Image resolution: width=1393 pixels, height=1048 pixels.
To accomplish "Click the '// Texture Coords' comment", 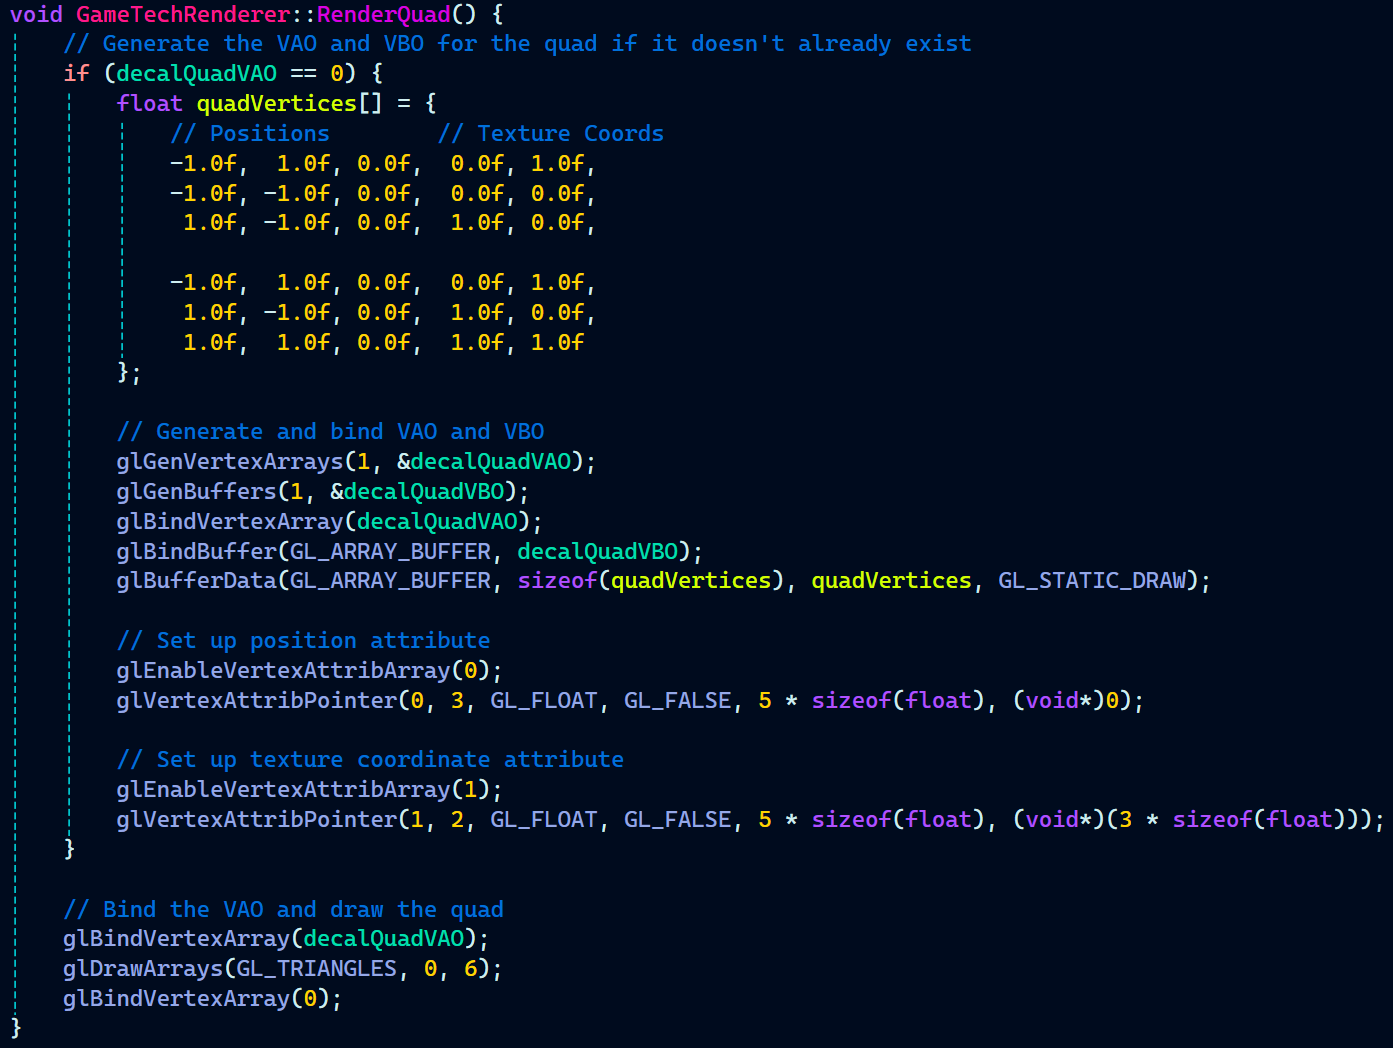I will click(550, 133).
